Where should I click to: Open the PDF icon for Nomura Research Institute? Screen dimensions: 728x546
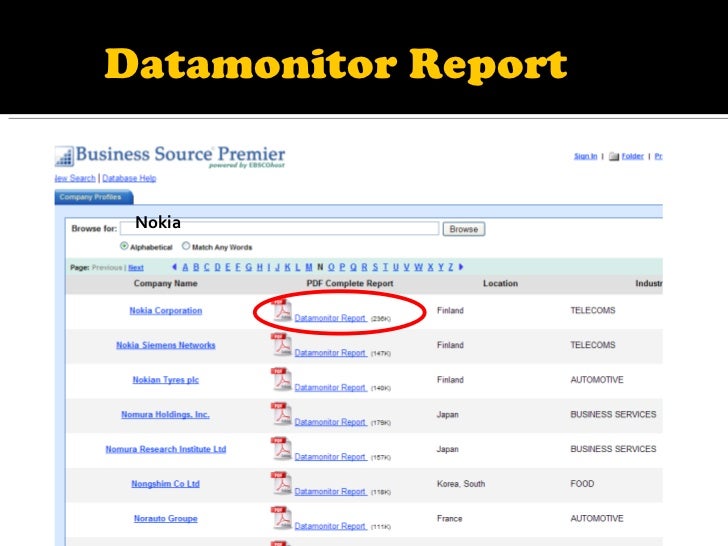point(281,449)
